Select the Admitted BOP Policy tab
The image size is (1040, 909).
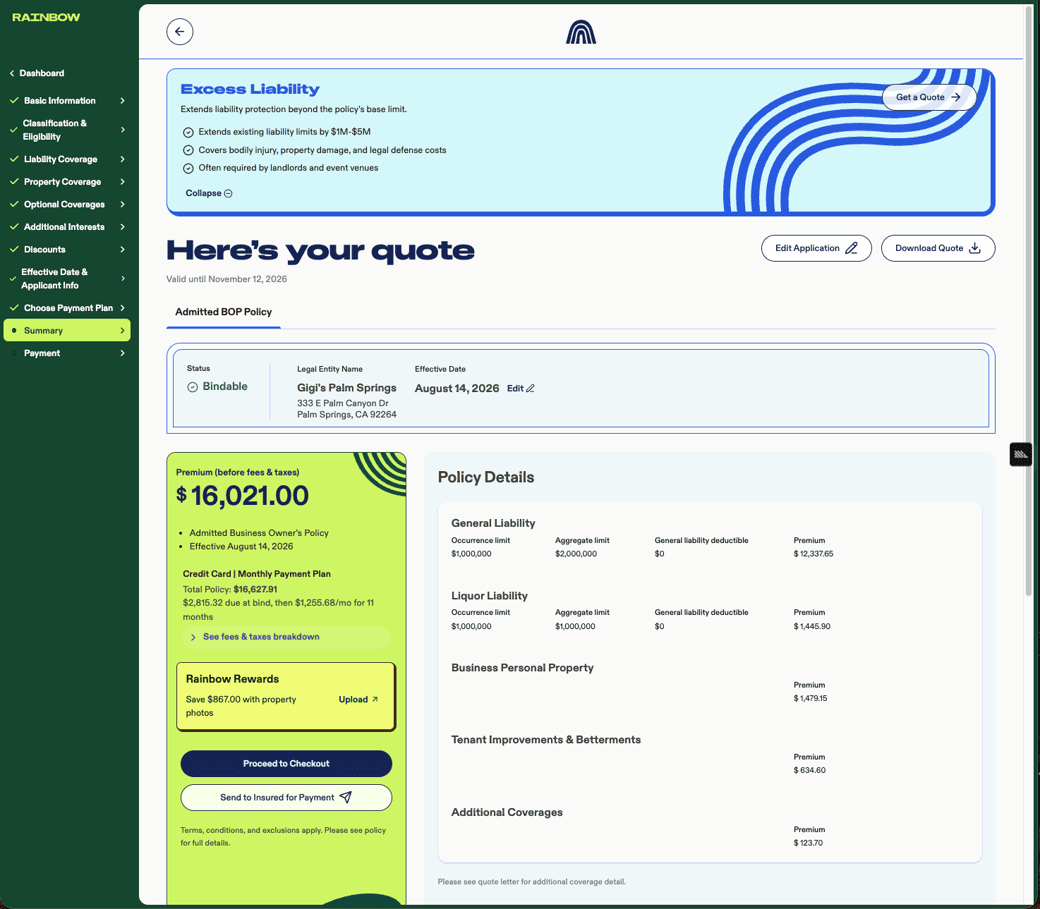pyautogui.click(x=224, y=312)
